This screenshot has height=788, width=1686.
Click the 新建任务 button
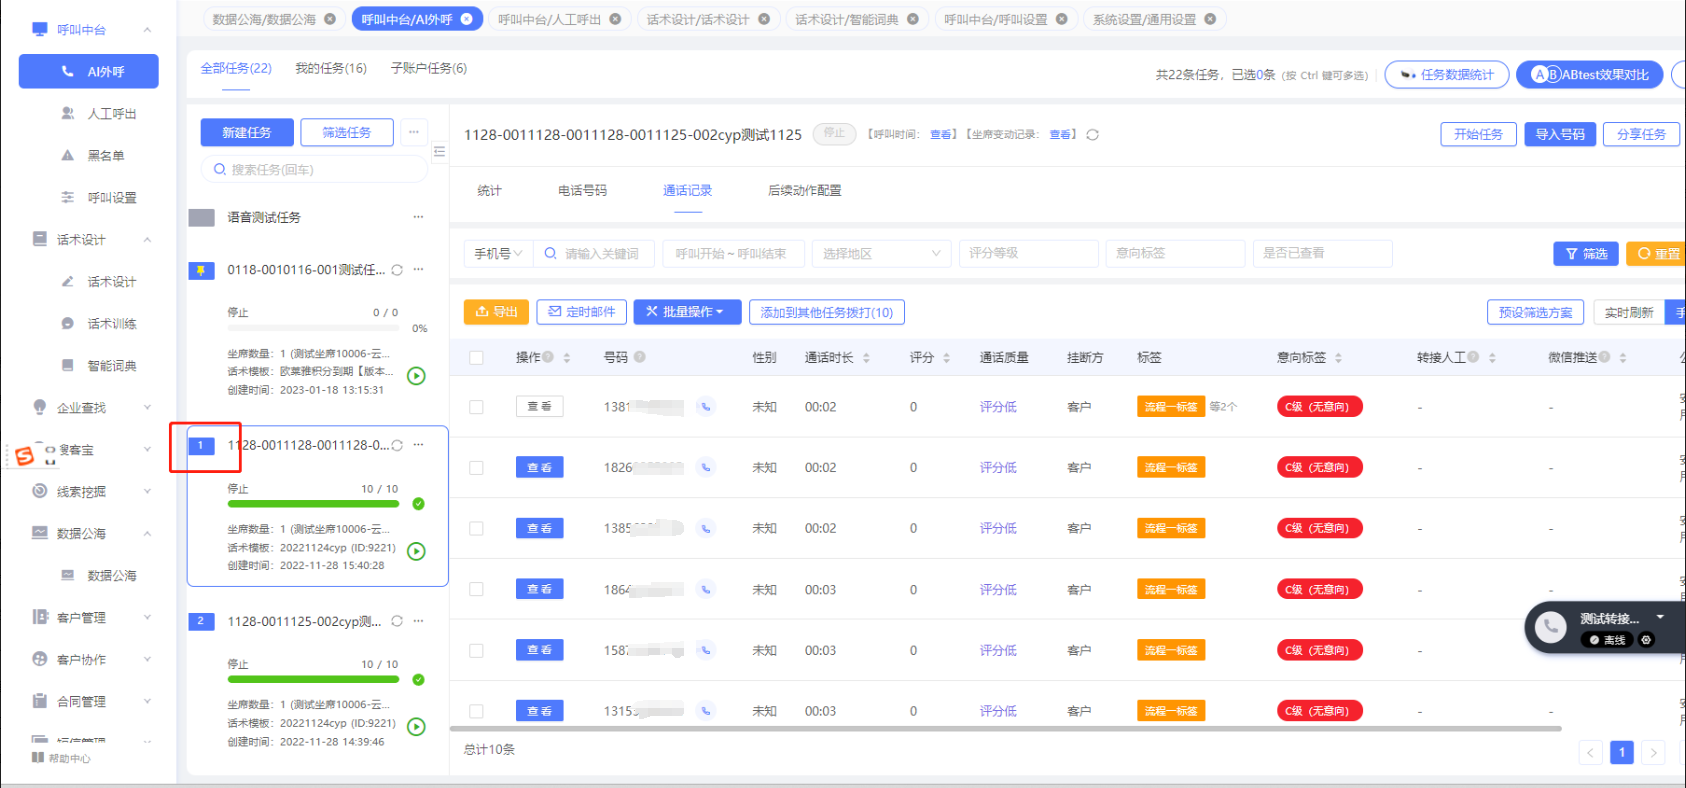point(247,132)
